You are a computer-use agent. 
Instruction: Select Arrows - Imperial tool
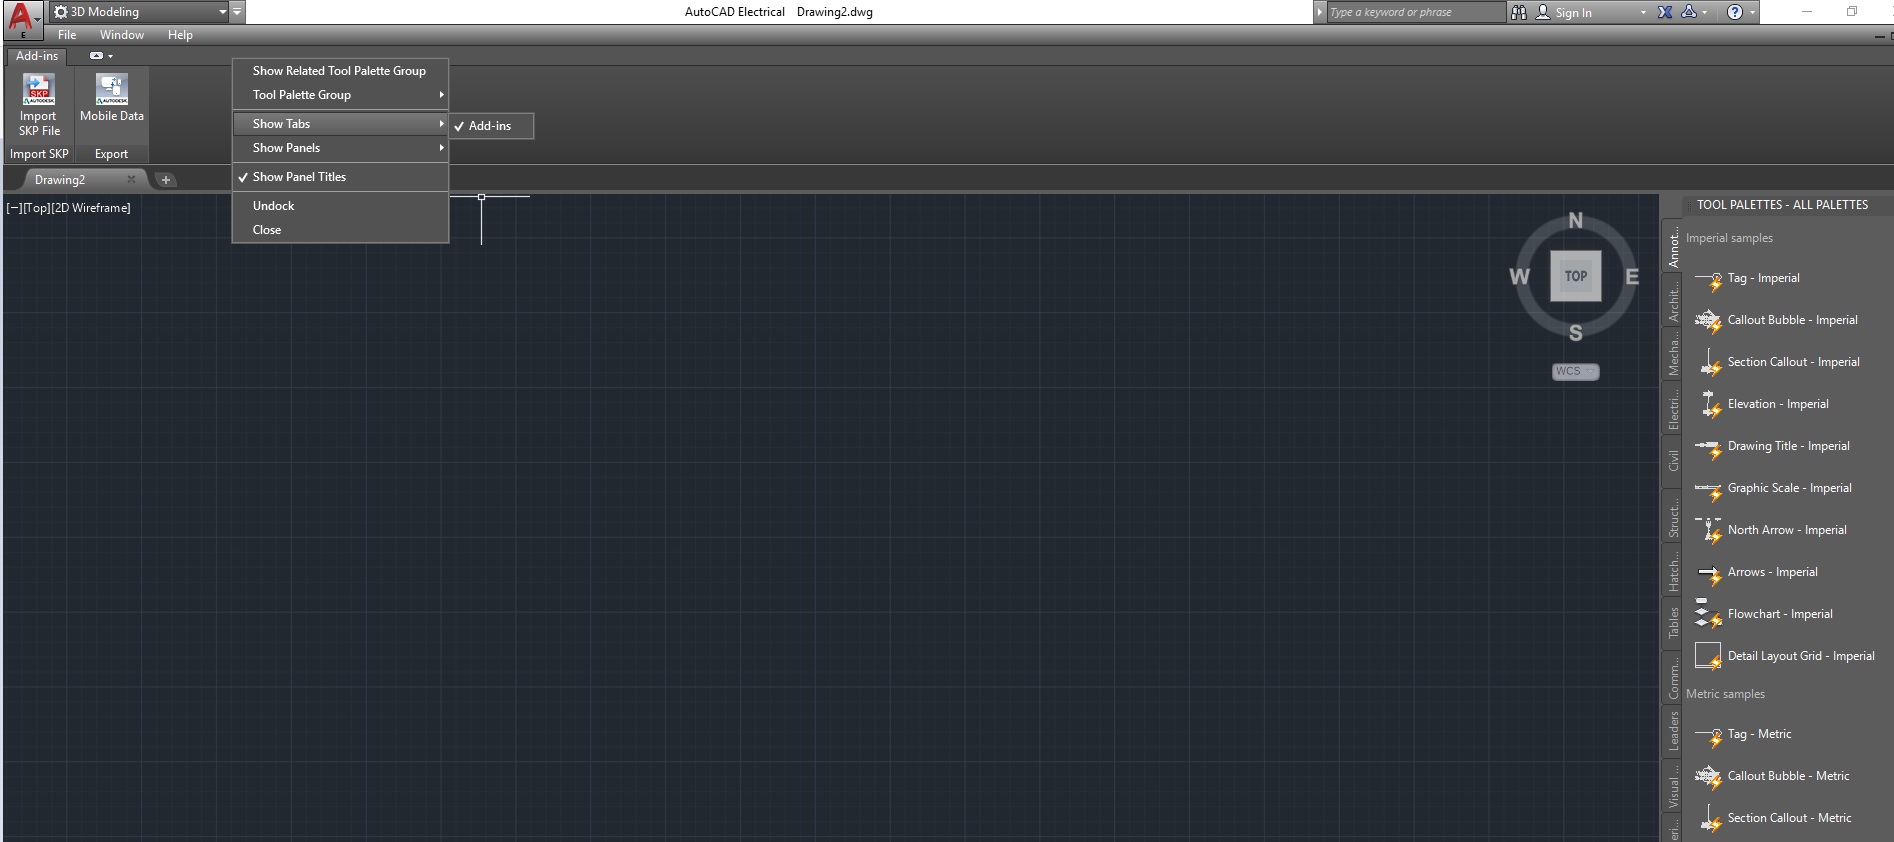tap(1760, 572)
